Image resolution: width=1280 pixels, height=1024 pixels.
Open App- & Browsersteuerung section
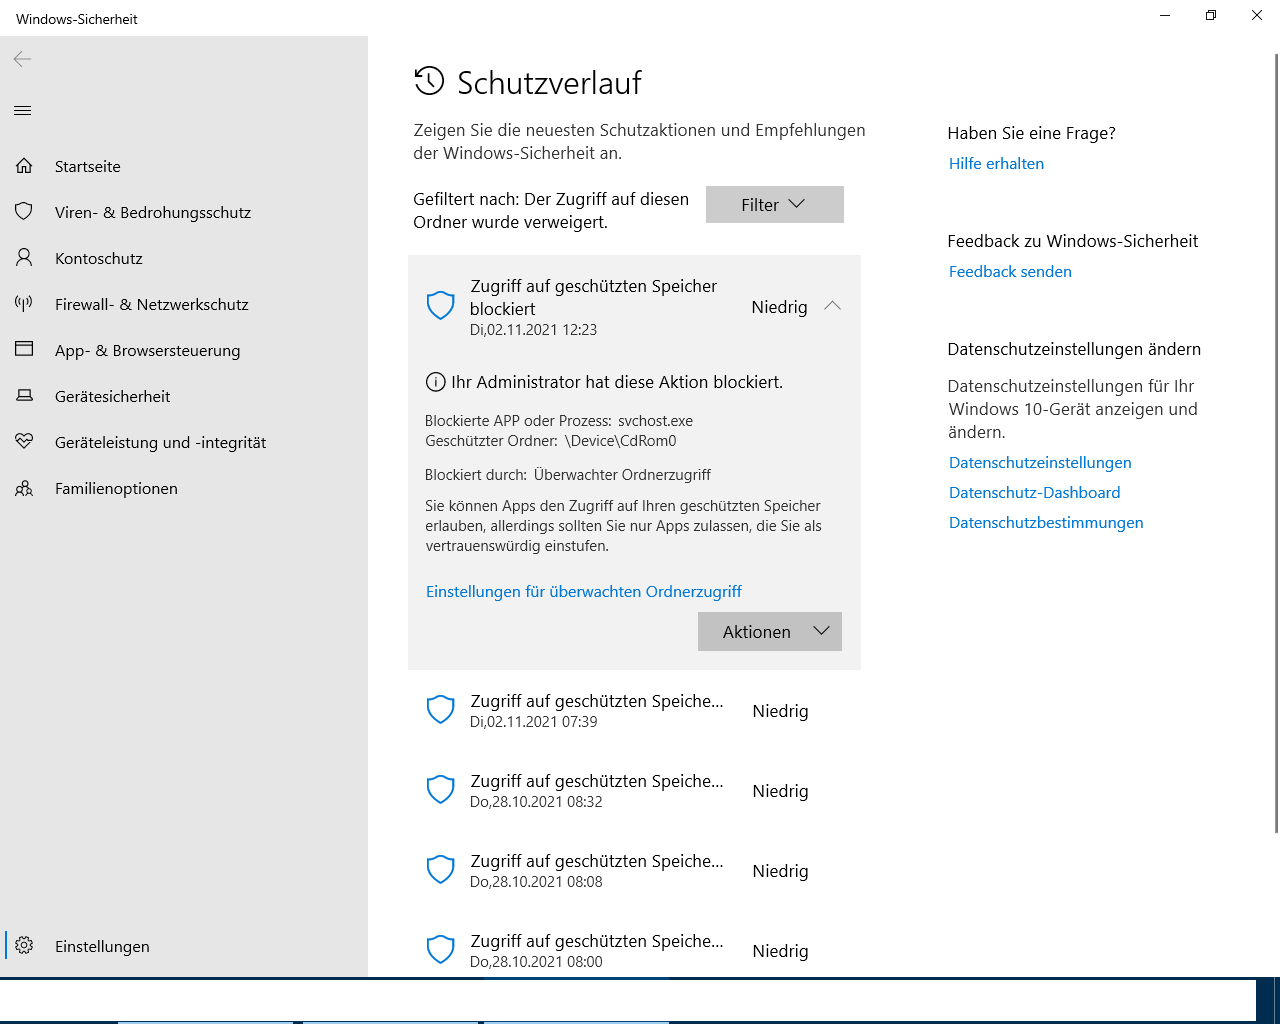click(184, 350)
